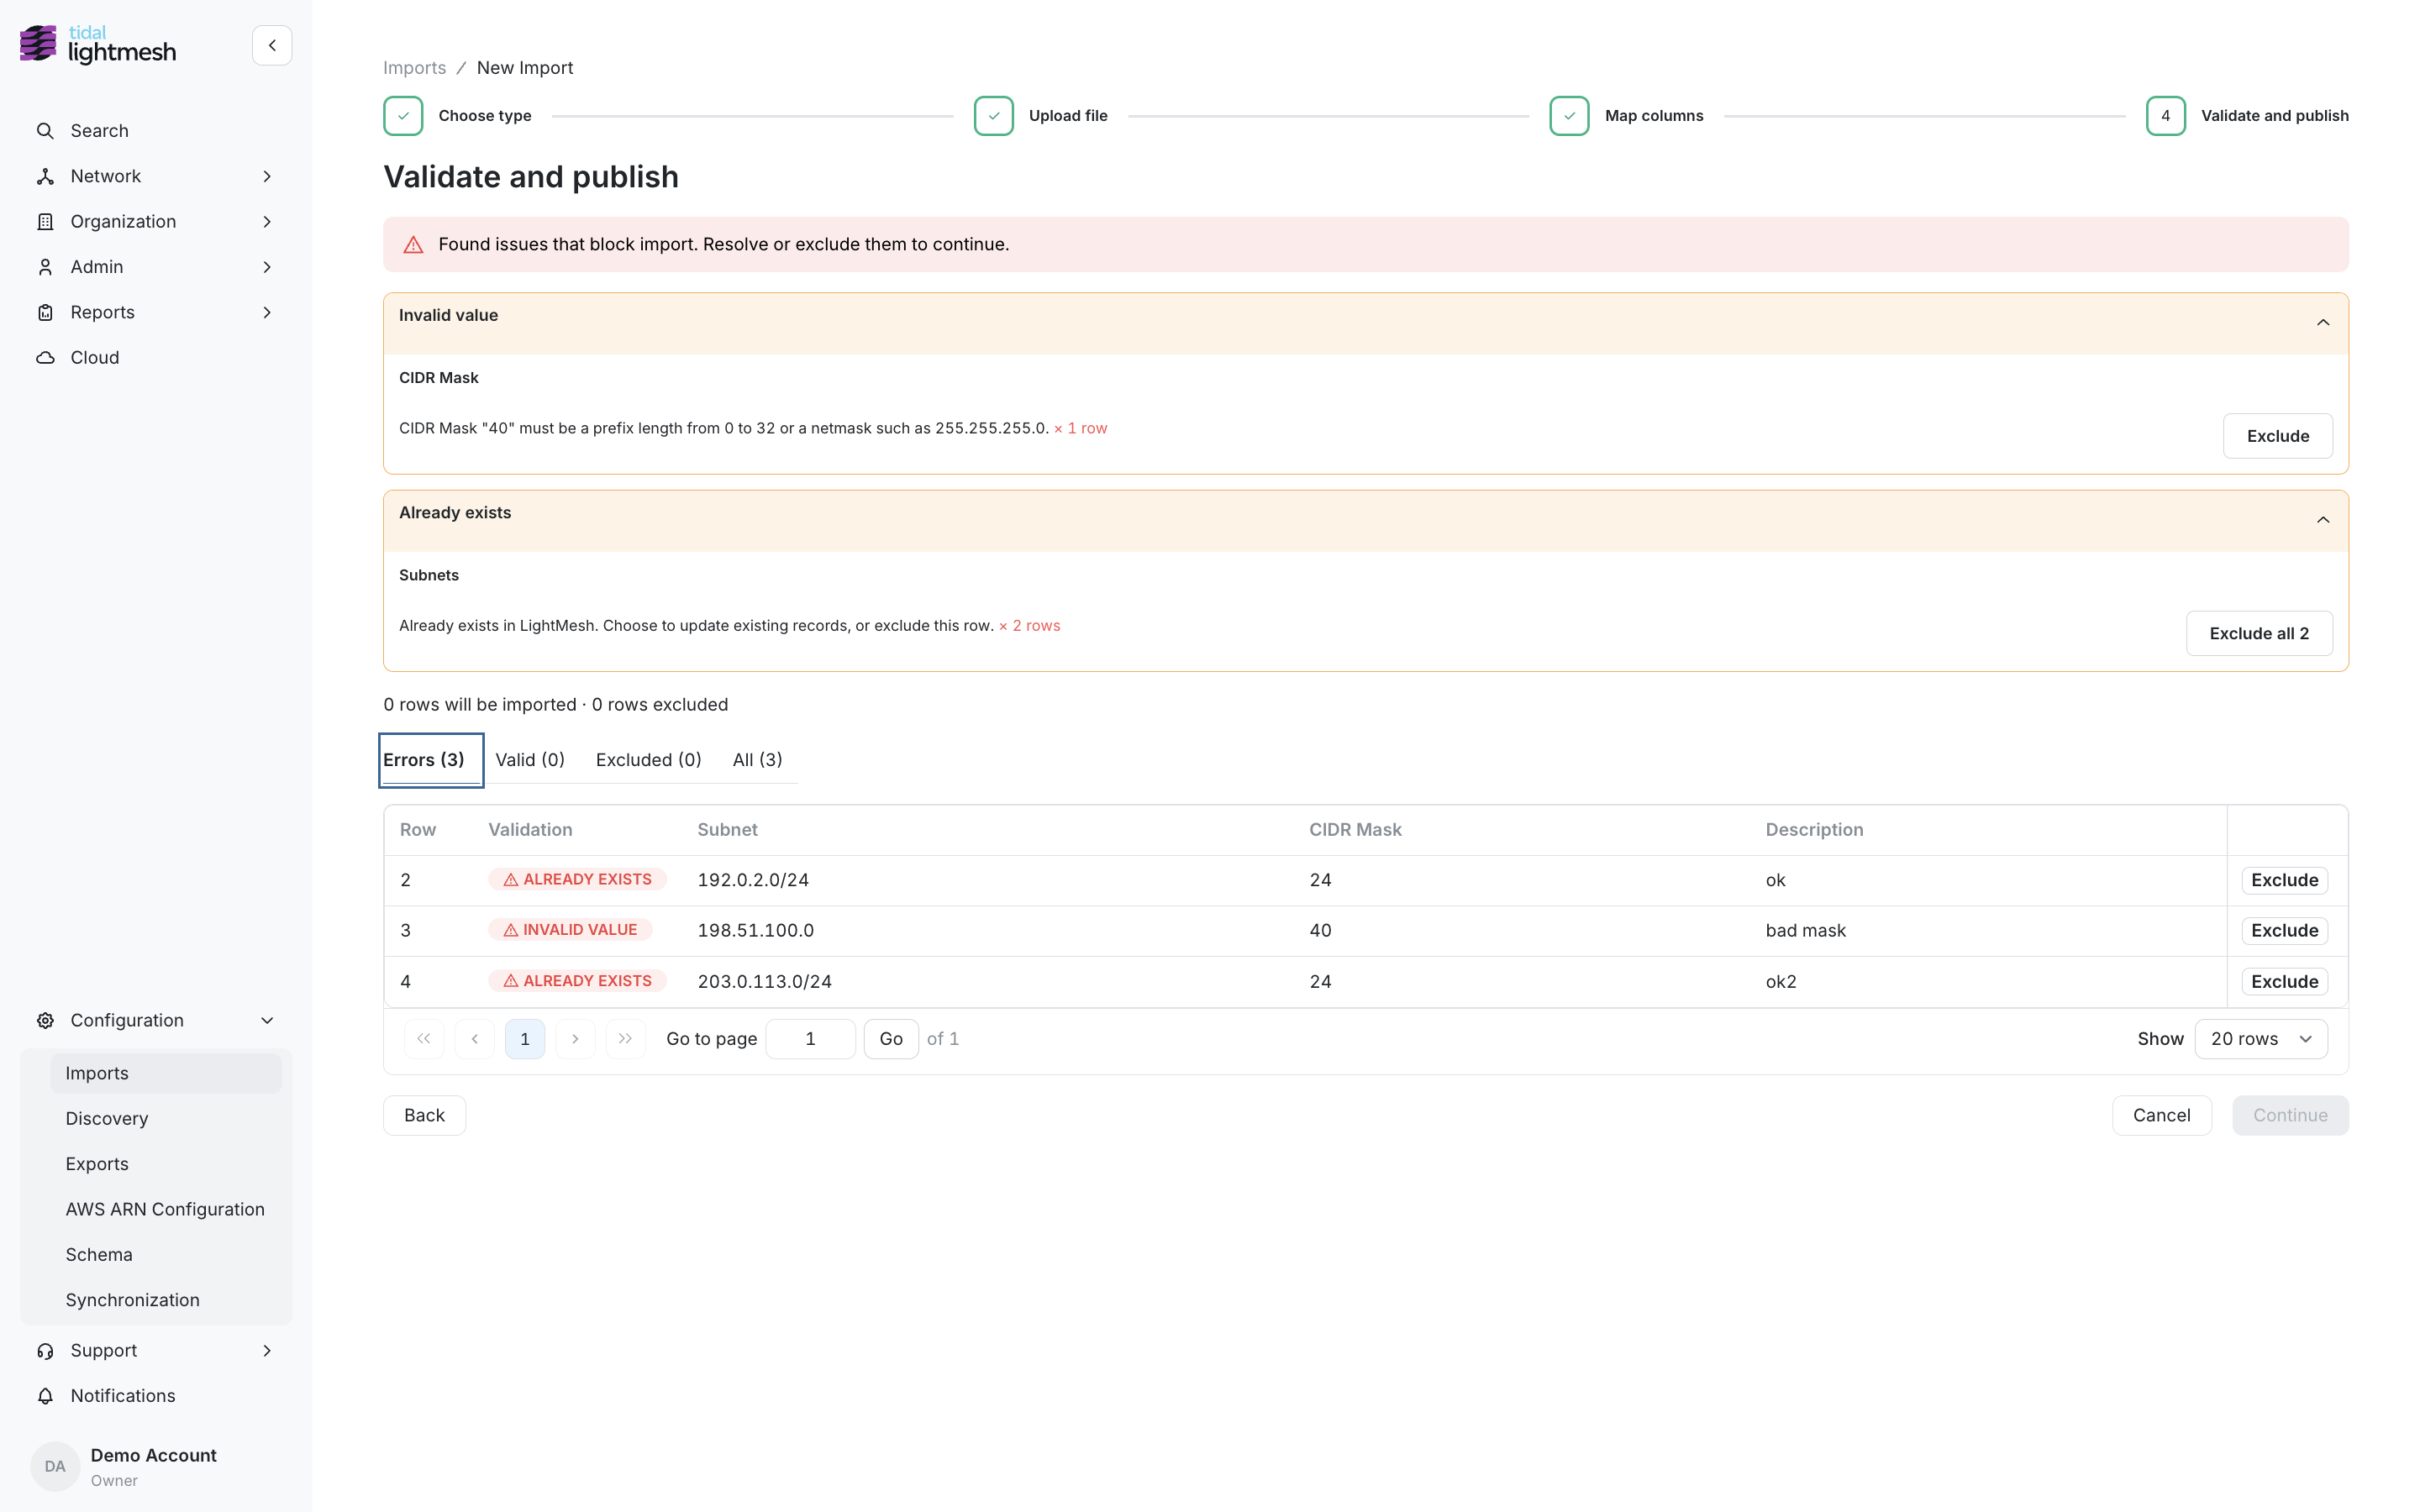Click the red '× 2 rows' link
The height and width of the screenshot is (1512, 2420).
pos(1029,626)
